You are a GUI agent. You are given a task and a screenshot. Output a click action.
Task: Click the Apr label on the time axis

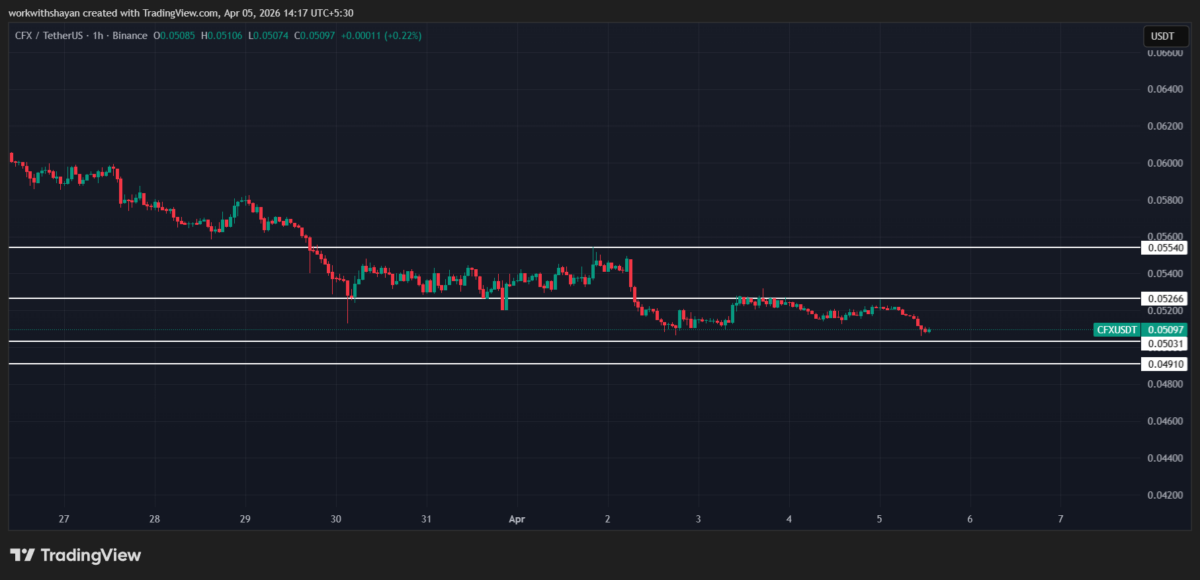coord(516,519)
